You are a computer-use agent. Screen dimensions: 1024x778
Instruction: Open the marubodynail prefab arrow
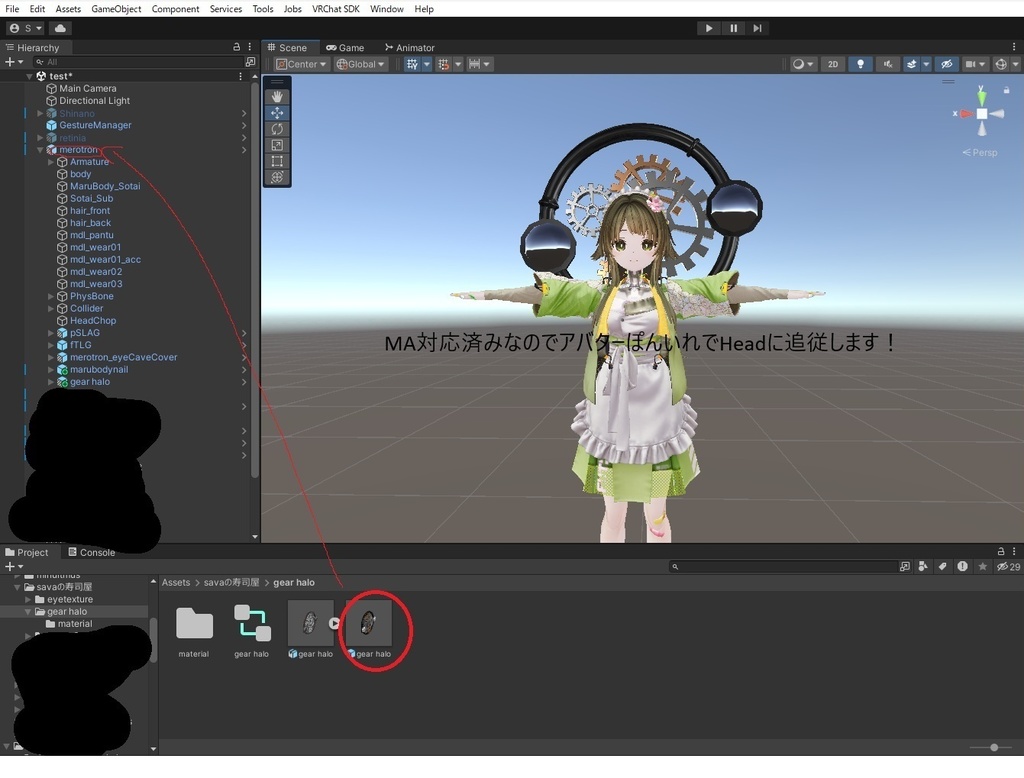click(x=244, y=370)
